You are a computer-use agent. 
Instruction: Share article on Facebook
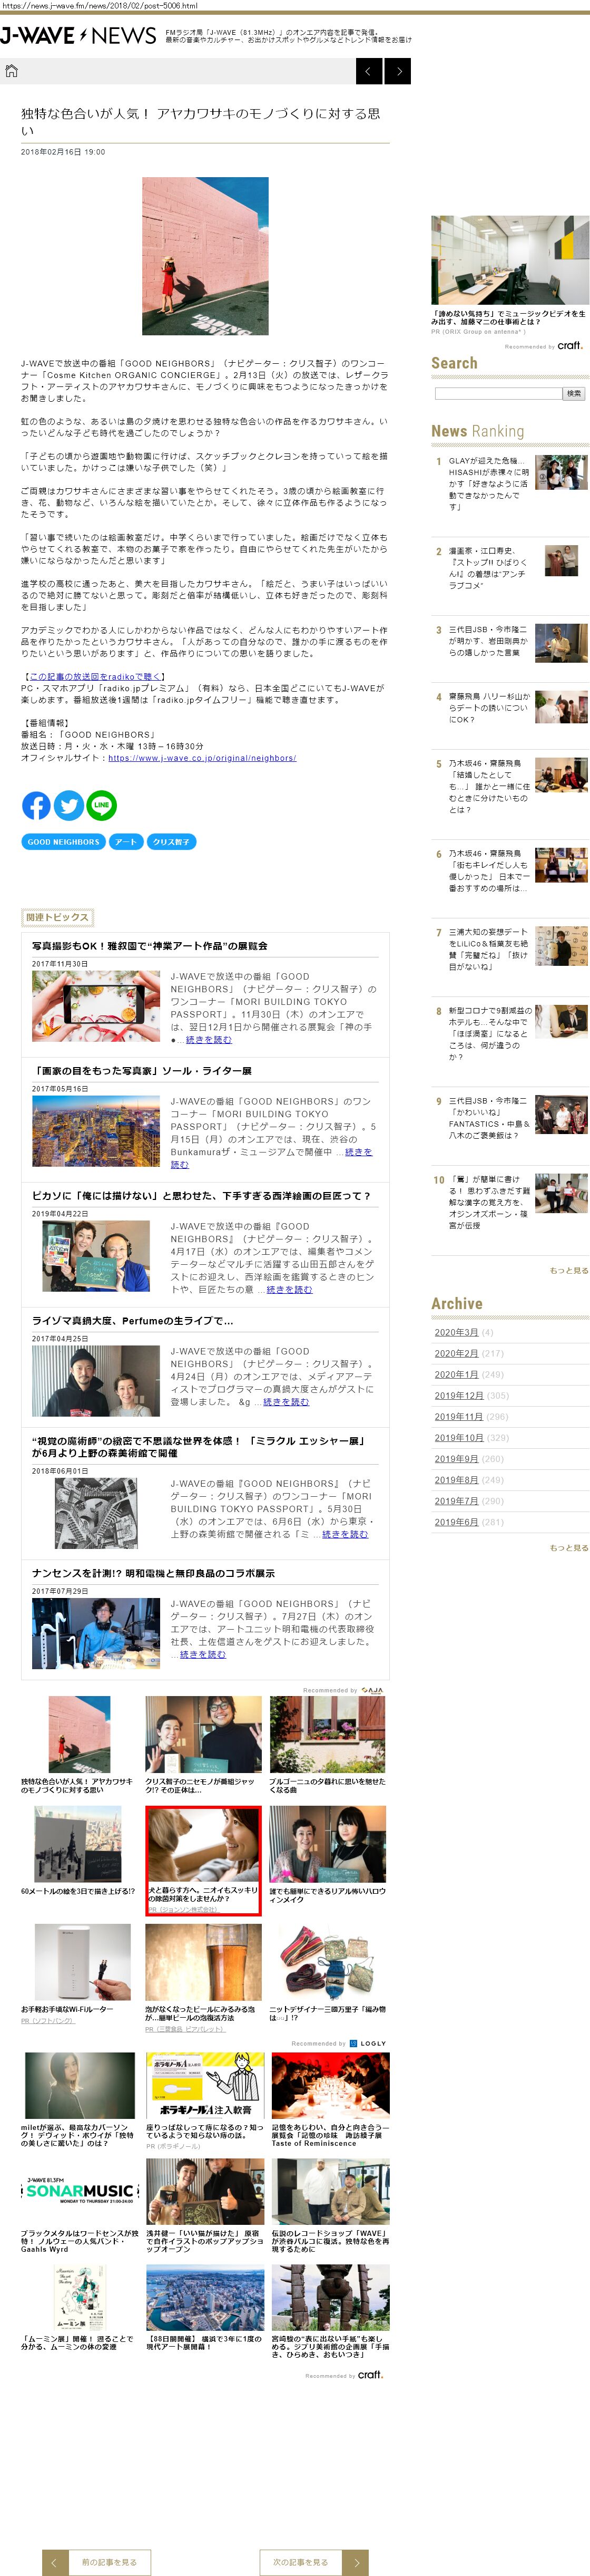tap(36, 805)
